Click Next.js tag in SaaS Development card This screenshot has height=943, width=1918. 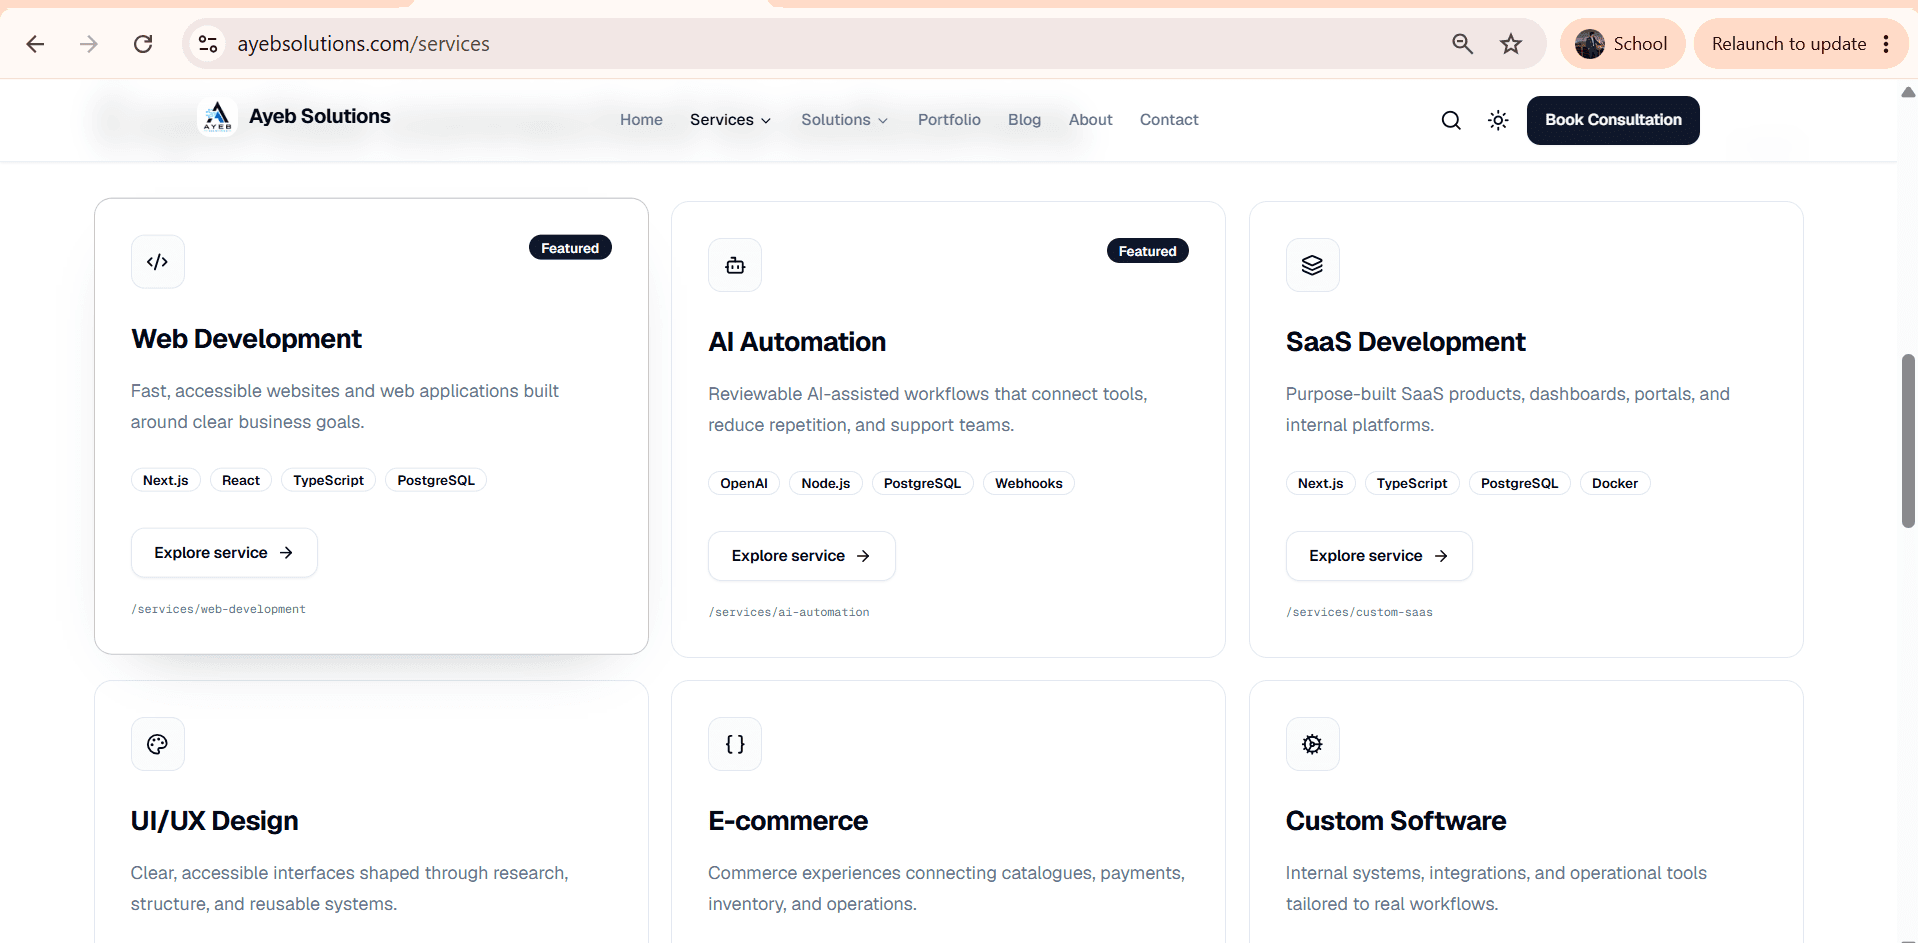click(1321, 484)
